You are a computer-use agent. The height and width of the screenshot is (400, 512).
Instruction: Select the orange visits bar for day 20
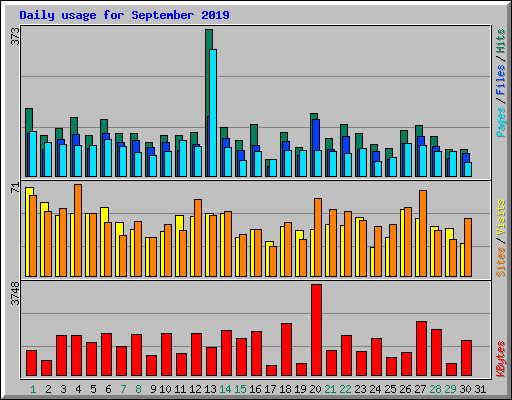pos(318,237)
